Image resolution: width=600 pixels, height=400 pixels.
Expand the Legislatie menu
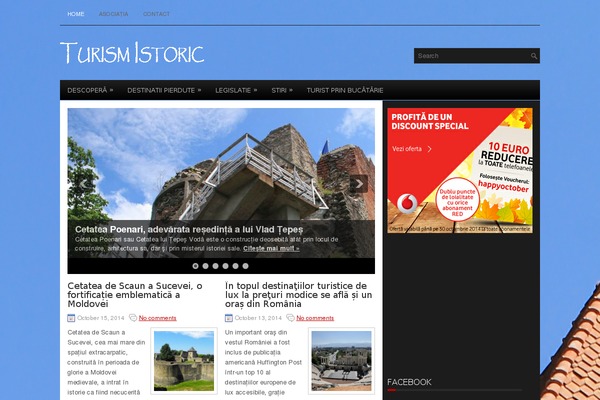point(236,90)
